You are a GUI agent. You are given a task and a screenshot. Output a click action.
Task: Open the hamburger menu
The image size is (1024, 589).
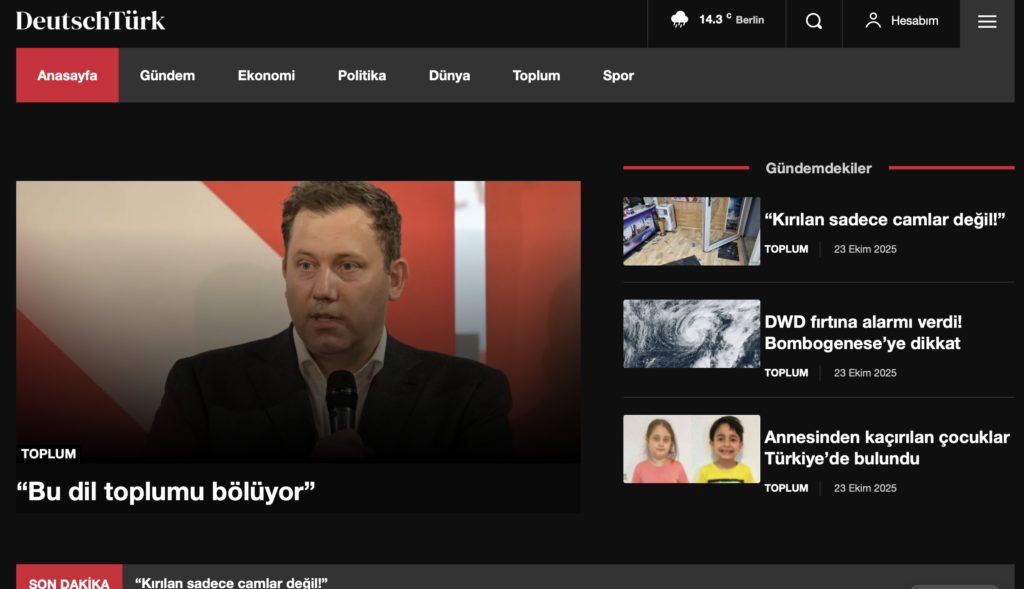(x=986, y=21)
